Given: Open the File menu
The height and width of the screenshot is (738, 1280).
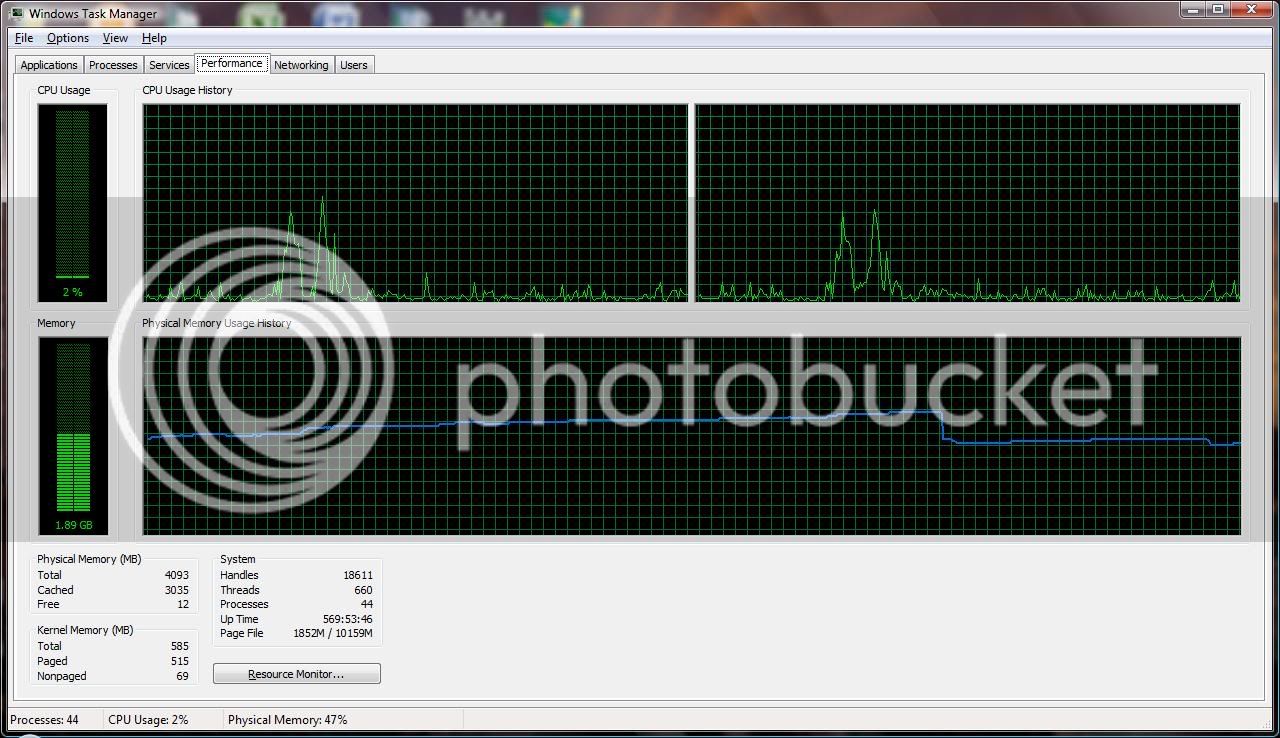Looking at the screenshot, I should click(x=24, y=38).
